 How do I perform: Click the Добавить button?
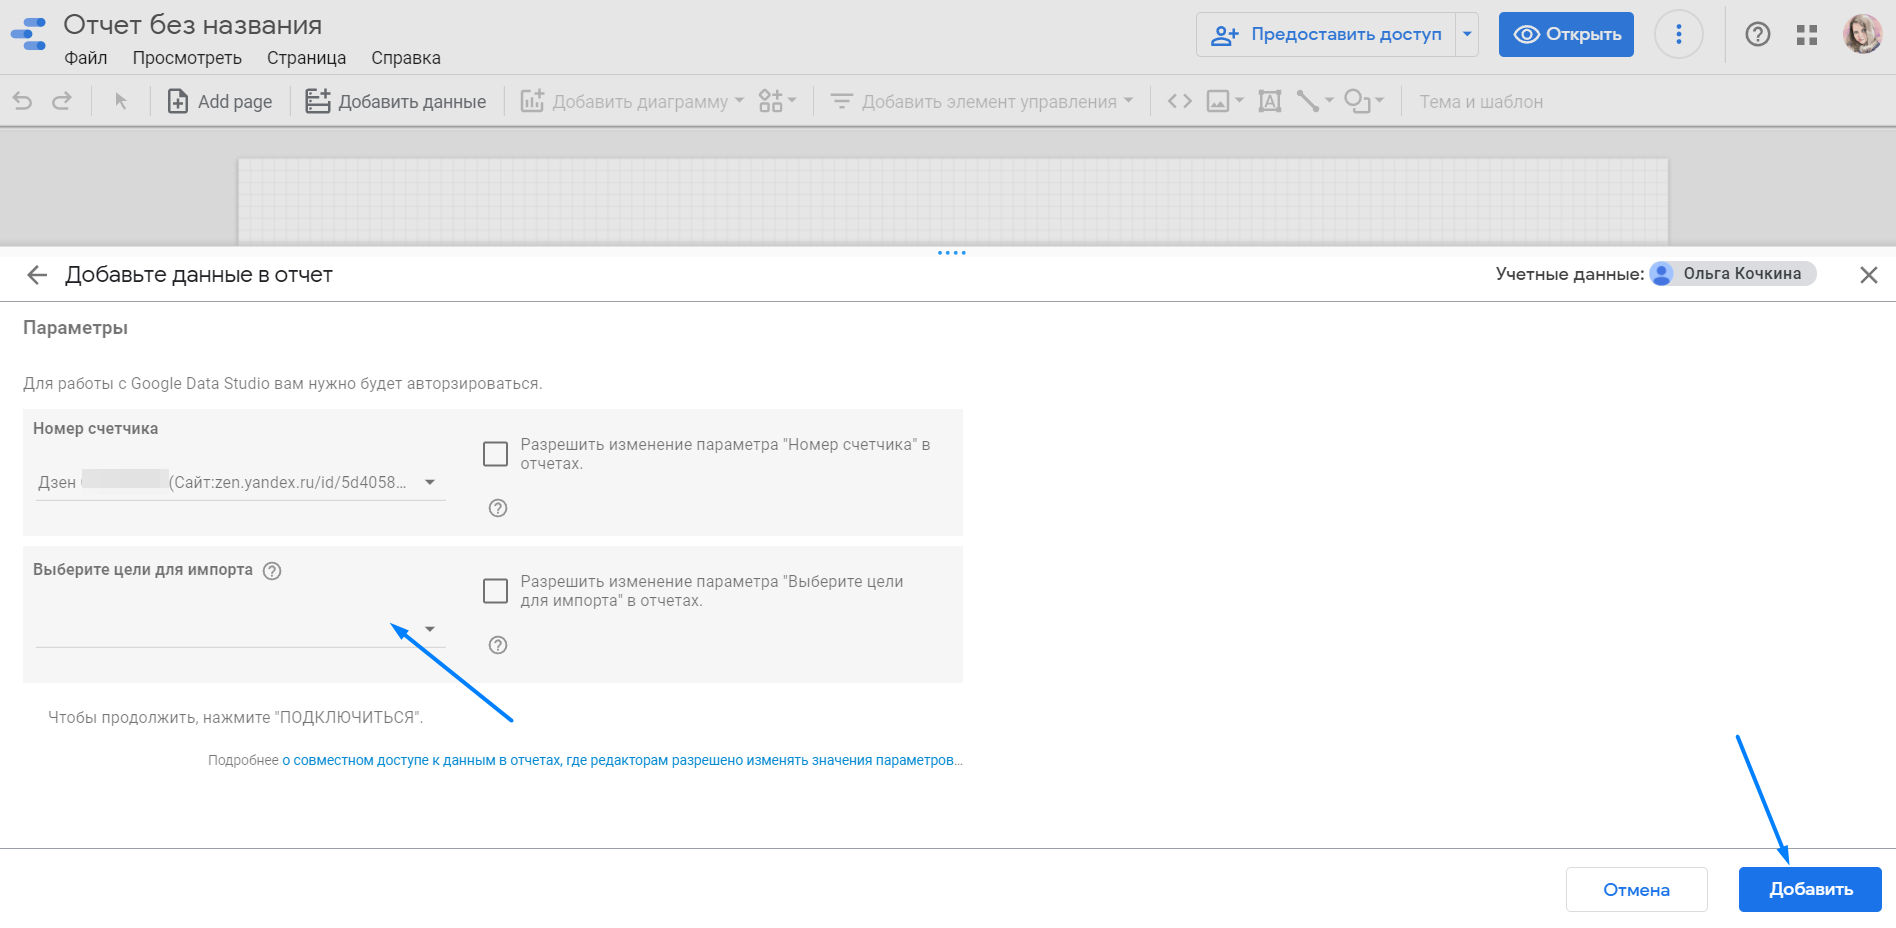1810,889
